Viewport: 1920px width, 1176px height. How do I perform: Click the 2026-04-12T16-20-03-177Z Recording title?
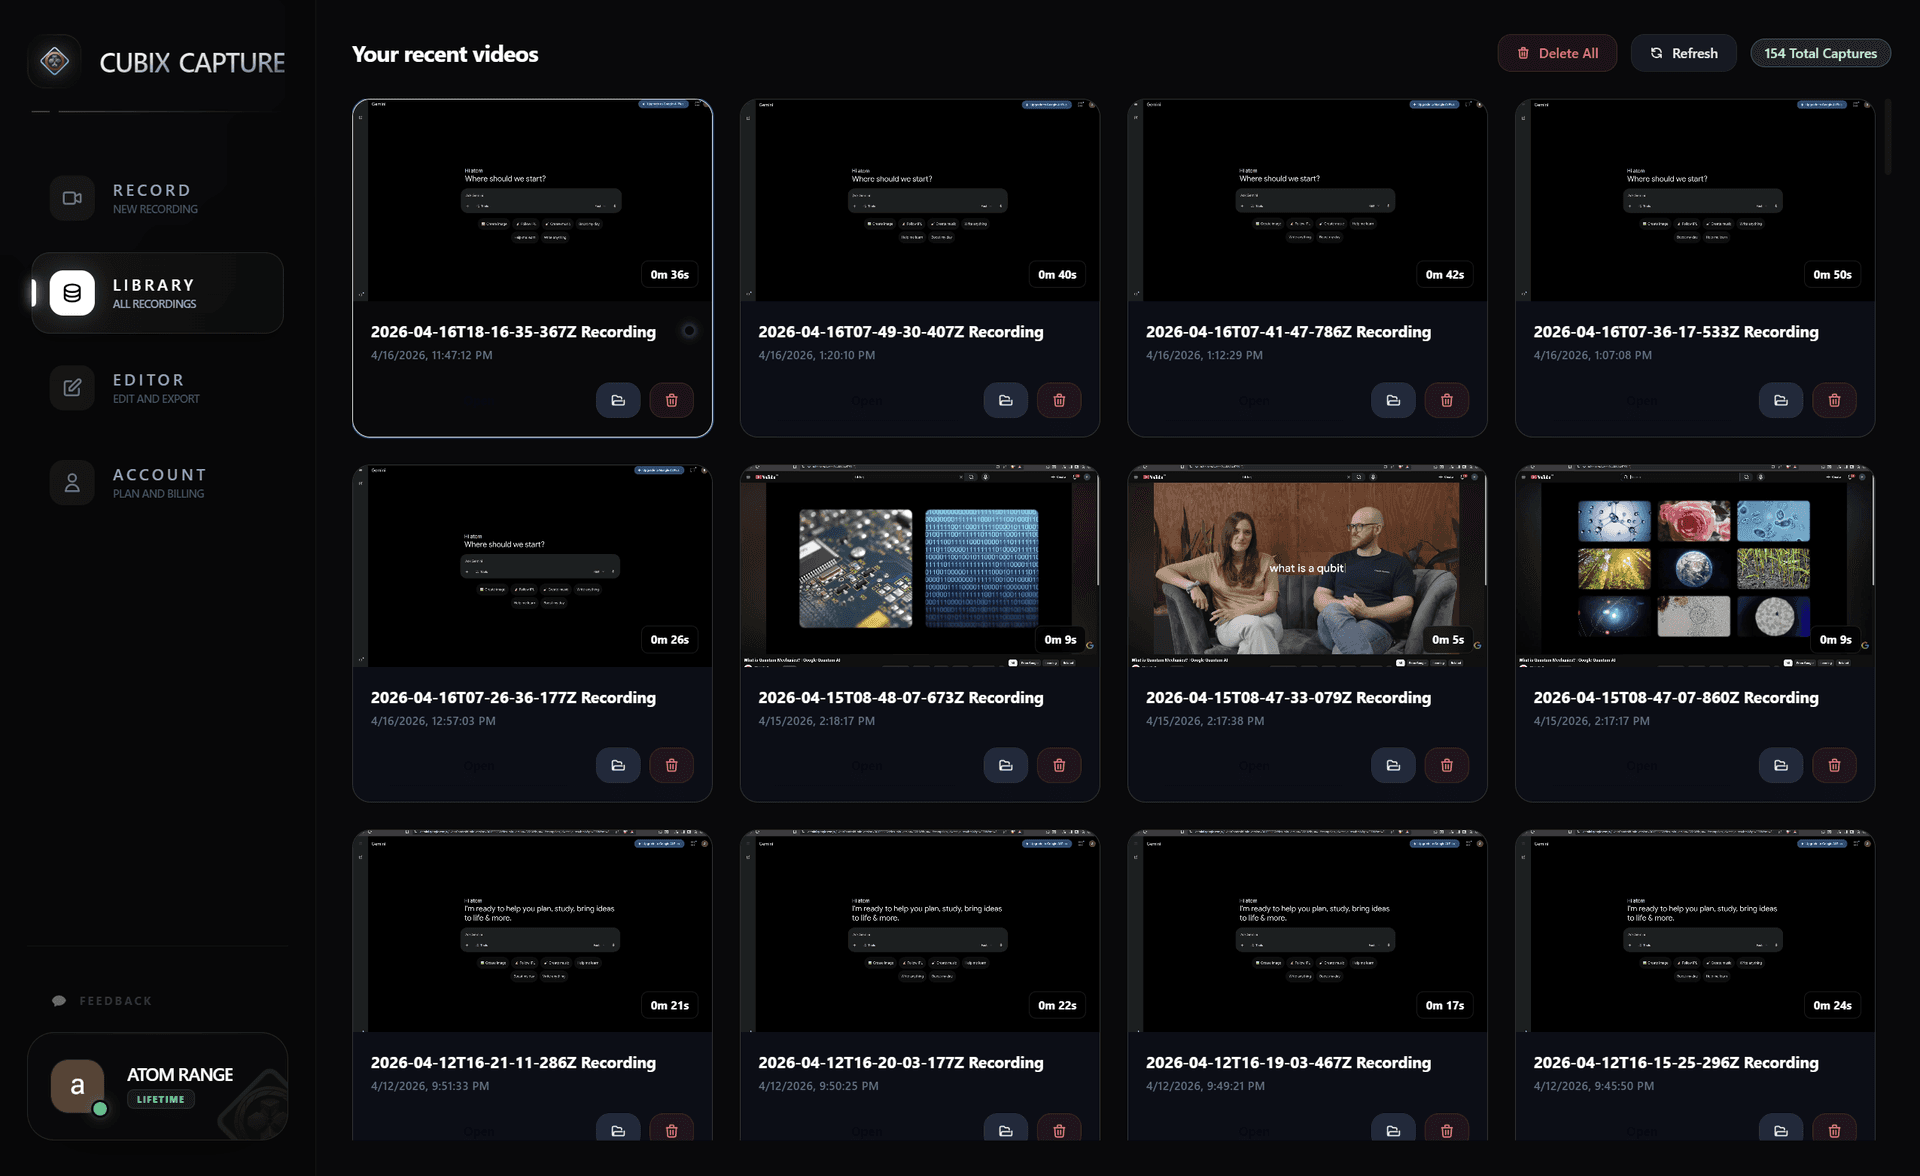pos(900,1062)
